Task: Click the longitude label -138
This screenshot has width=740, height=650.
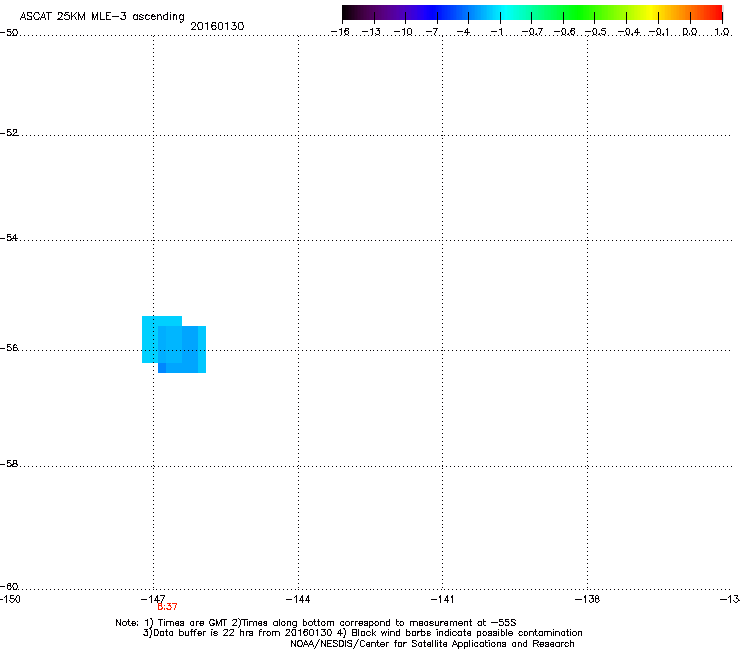Action: click(587, 599)
